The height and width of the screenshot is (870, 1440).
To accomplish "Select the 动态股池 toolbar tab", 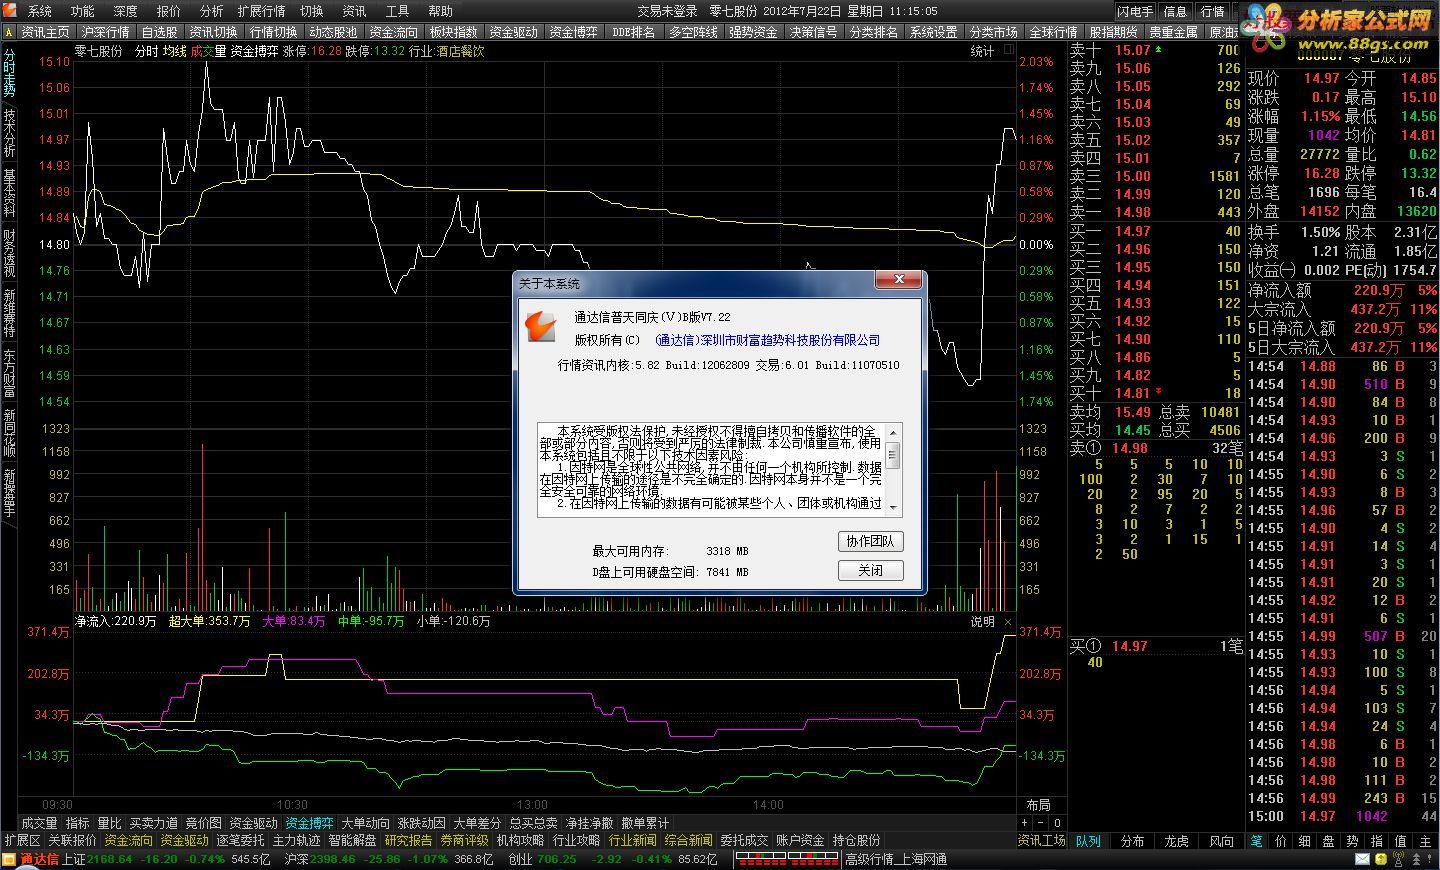I will (334, 32).
